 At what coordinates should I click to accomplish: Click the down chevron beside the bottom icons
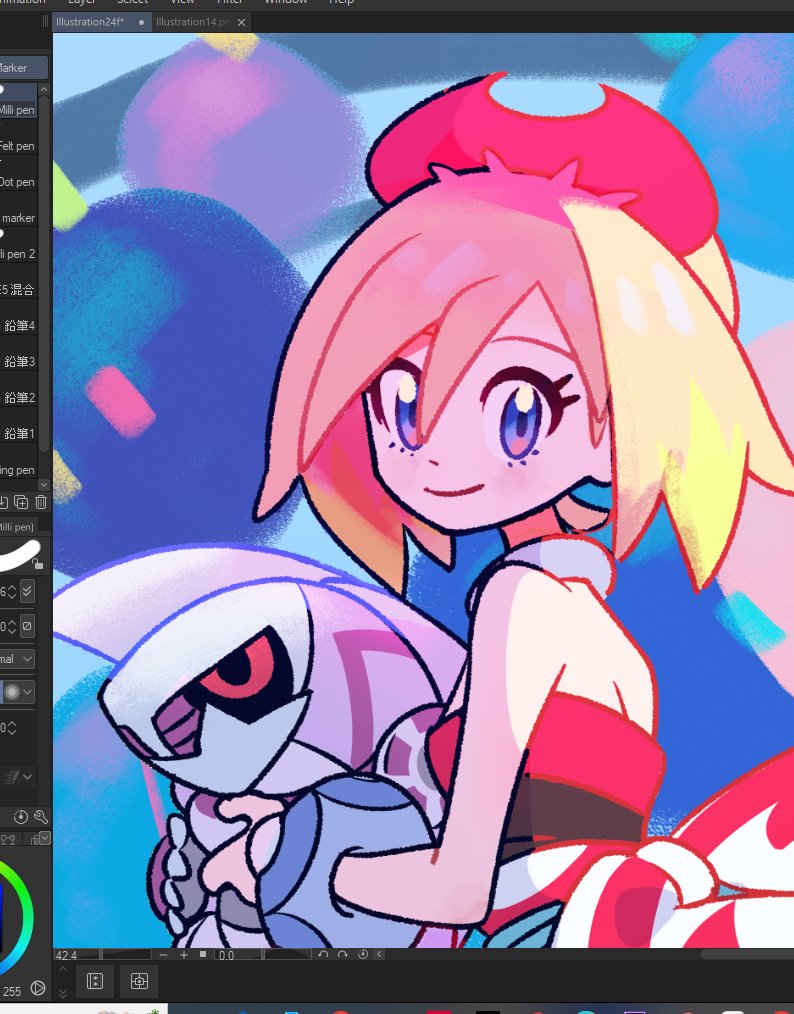coord(63,993)
